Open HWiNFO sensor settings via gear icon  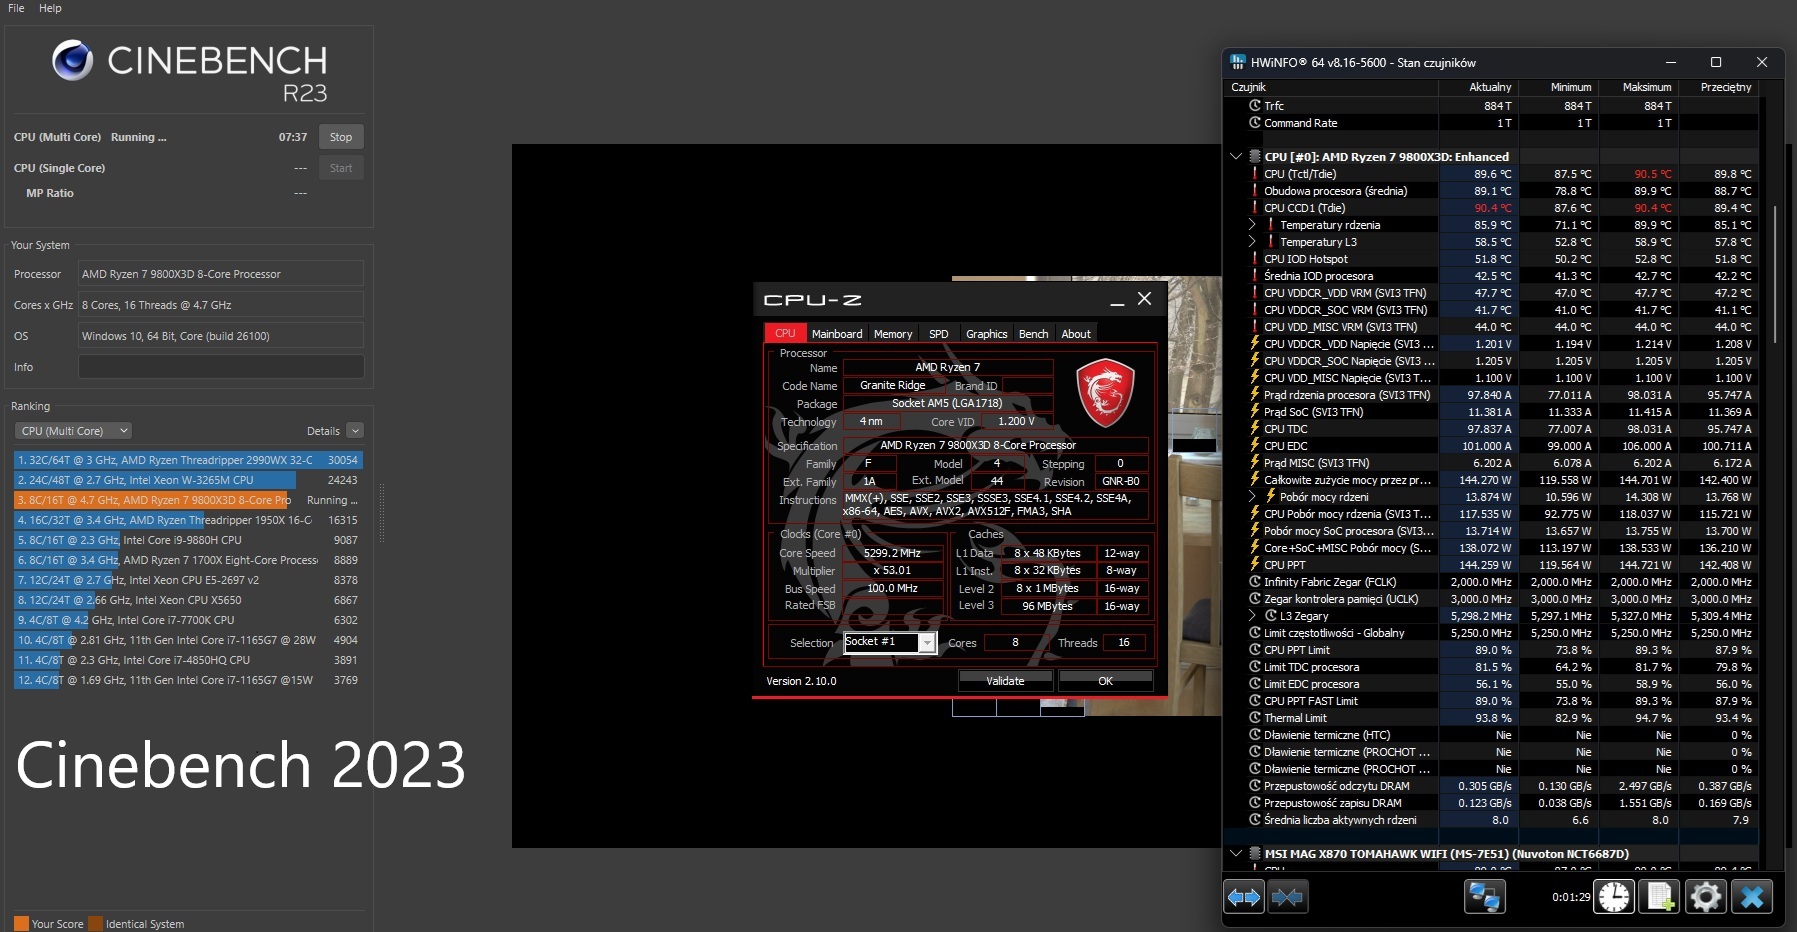pos(1706,897)
